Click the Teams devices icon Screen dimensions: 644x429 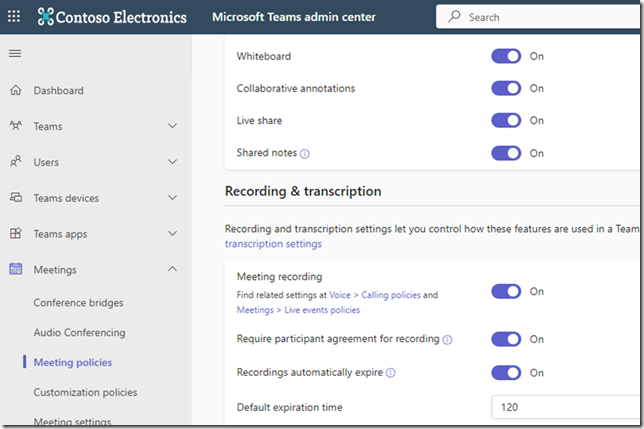click(x=16, y=197)
